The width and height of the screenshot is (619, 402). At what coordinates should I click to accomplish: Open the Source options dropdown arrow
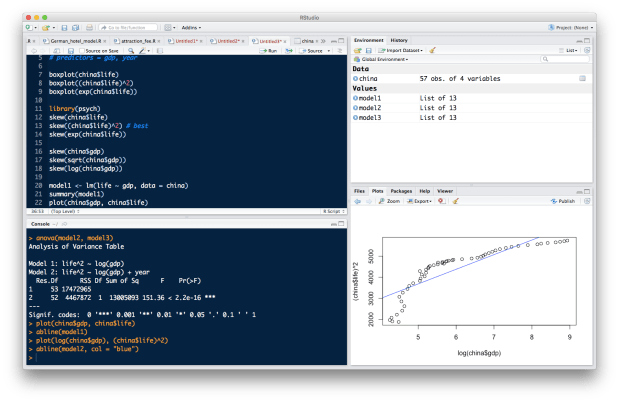pos(329,51)
